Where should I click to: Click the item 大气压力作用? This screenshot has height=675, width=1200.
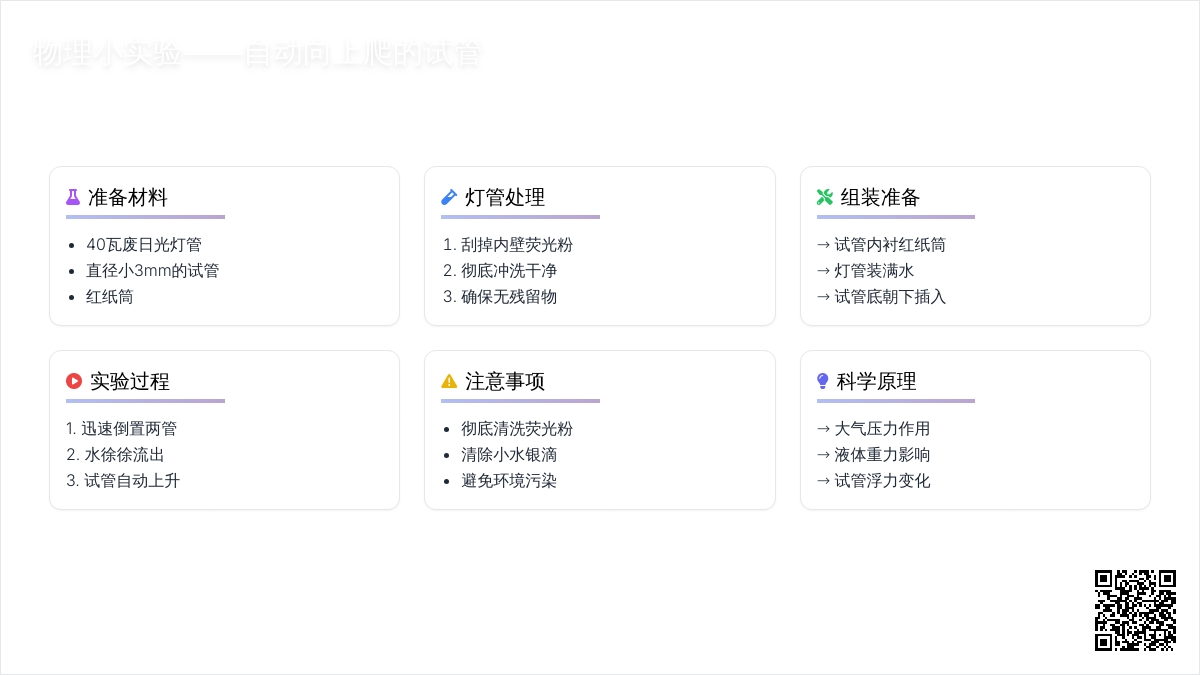[x=882, y=428]
